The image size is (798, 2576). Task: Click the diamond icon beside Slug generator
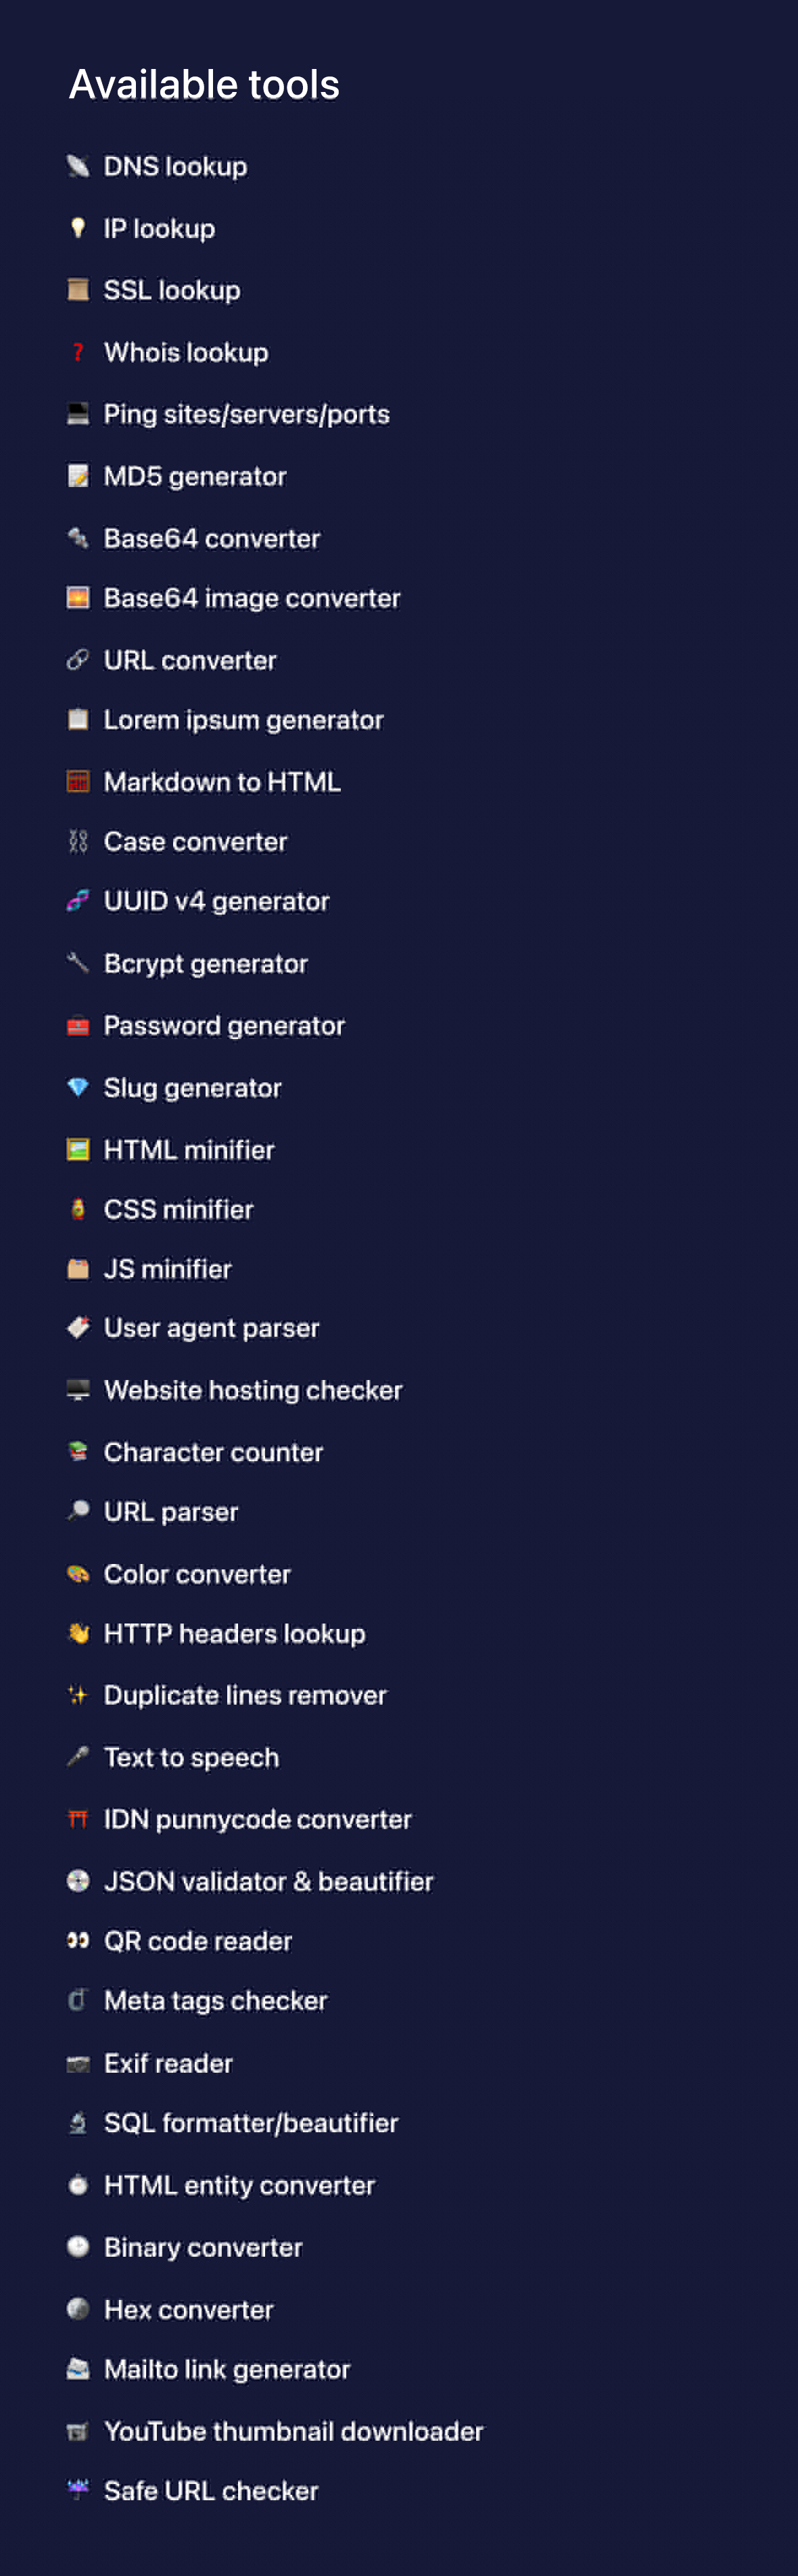tap(78, 1087)
